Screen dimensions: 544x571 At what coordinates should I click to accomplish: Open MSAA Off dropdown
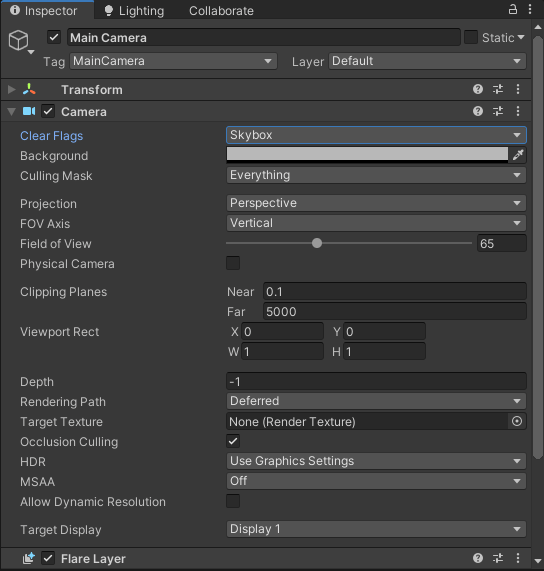376,481
